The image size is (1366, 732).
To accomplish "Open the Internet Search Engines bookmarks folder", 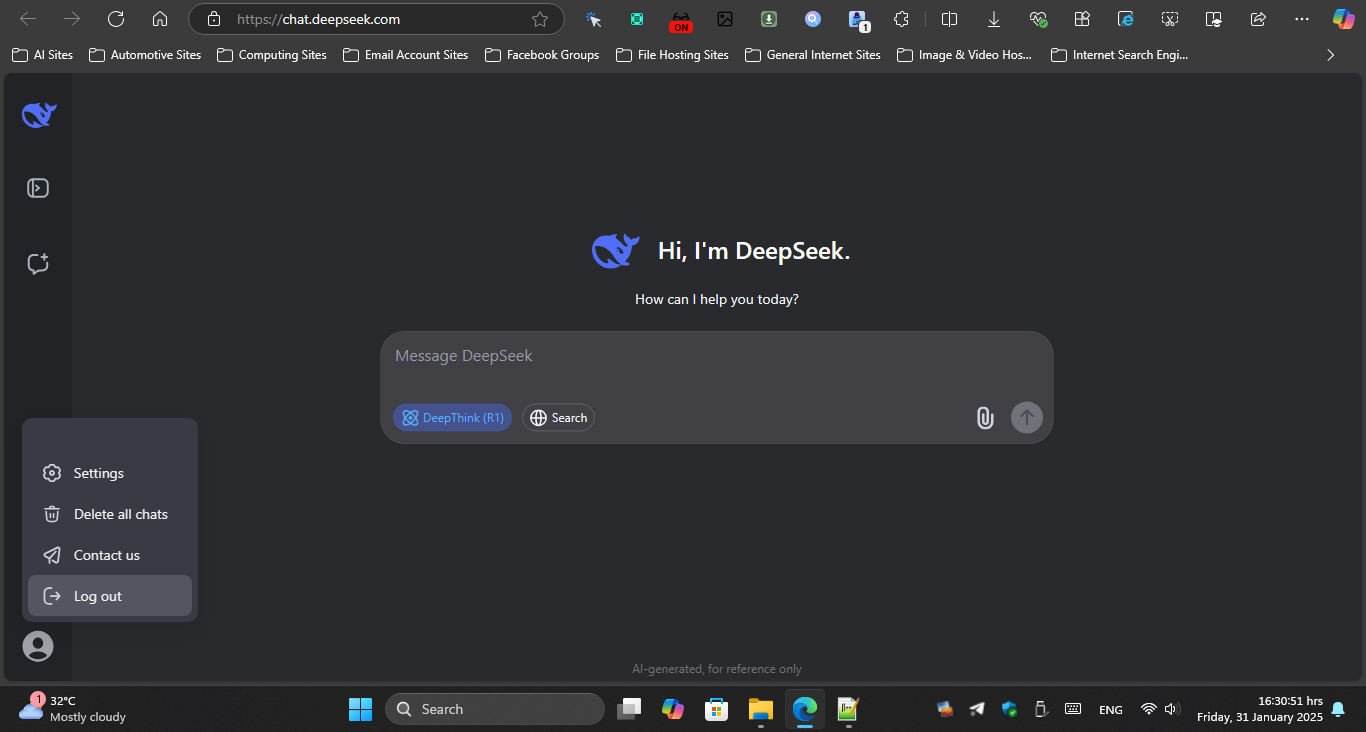I will point(1120,55).
